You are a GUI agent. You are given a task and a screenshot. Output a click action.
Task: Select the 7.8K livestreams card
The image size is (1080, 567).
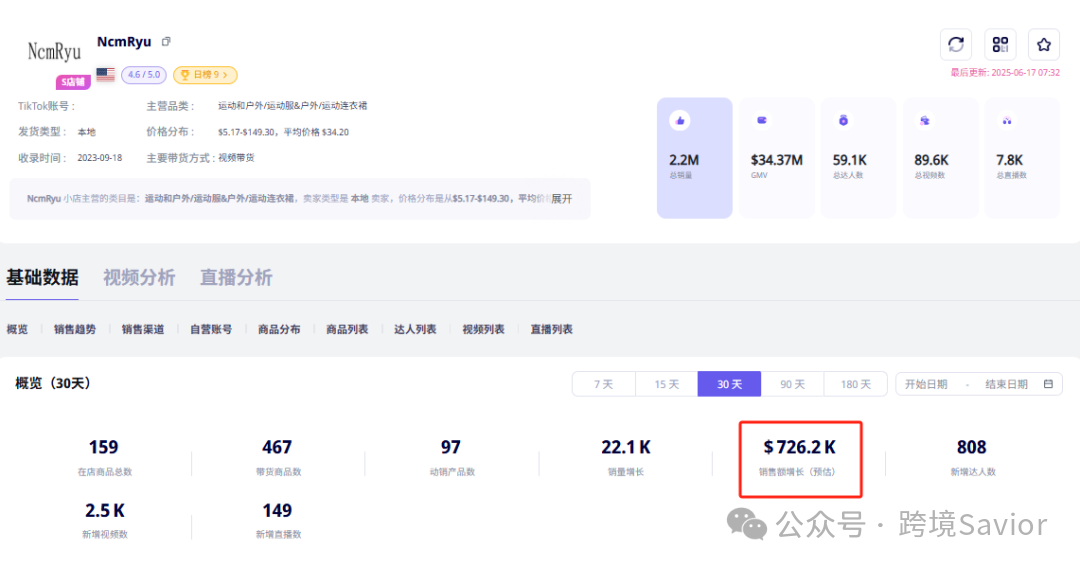coord(1022,158)
